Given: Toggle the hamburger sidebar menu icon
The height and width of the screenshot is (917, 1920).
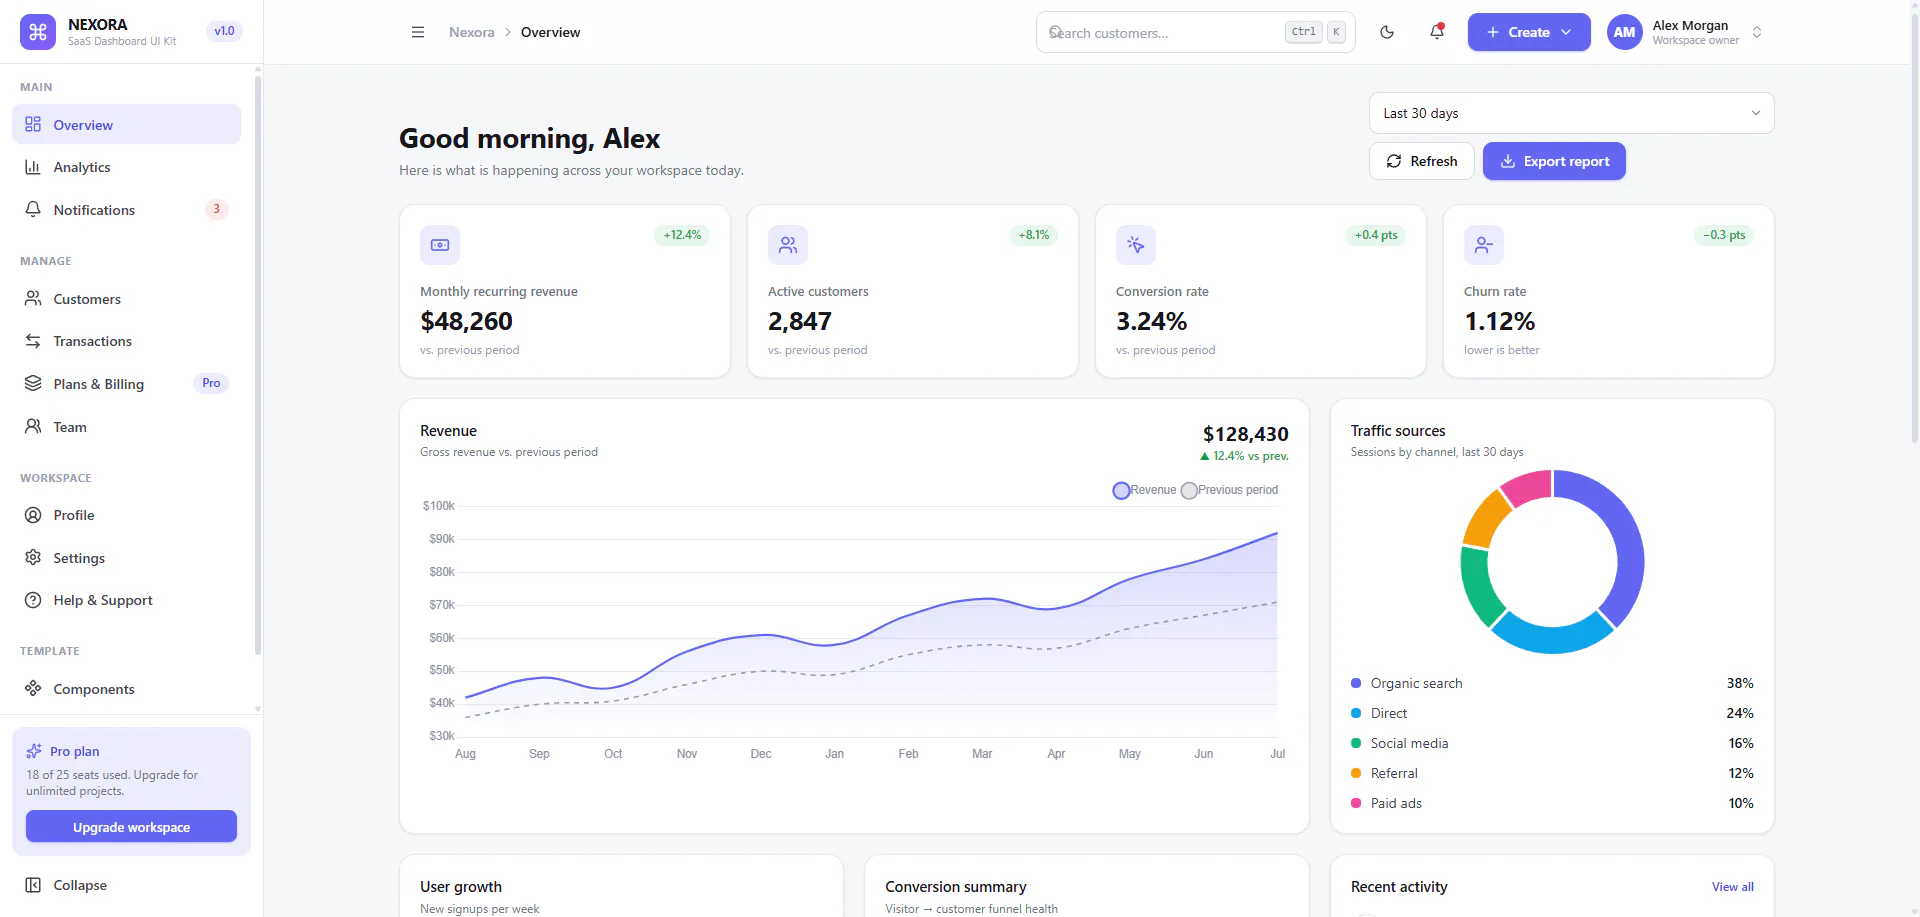Looking at the screenshot, I should (418, 32).
